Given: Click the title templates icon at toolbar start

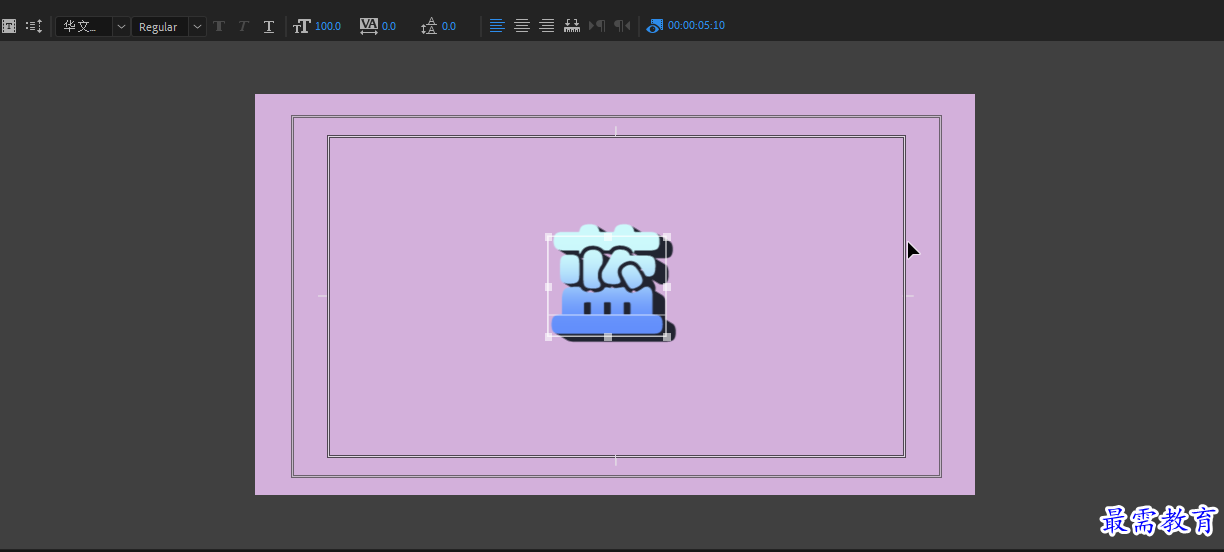Looking at the screenshot, I should click(x=9, y=26).
